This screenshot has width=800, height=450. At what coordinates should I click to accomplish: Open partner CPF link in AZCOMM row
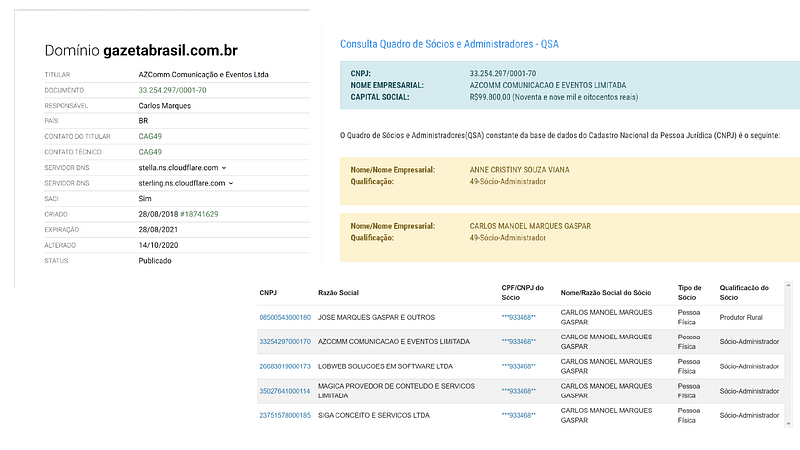518,342
